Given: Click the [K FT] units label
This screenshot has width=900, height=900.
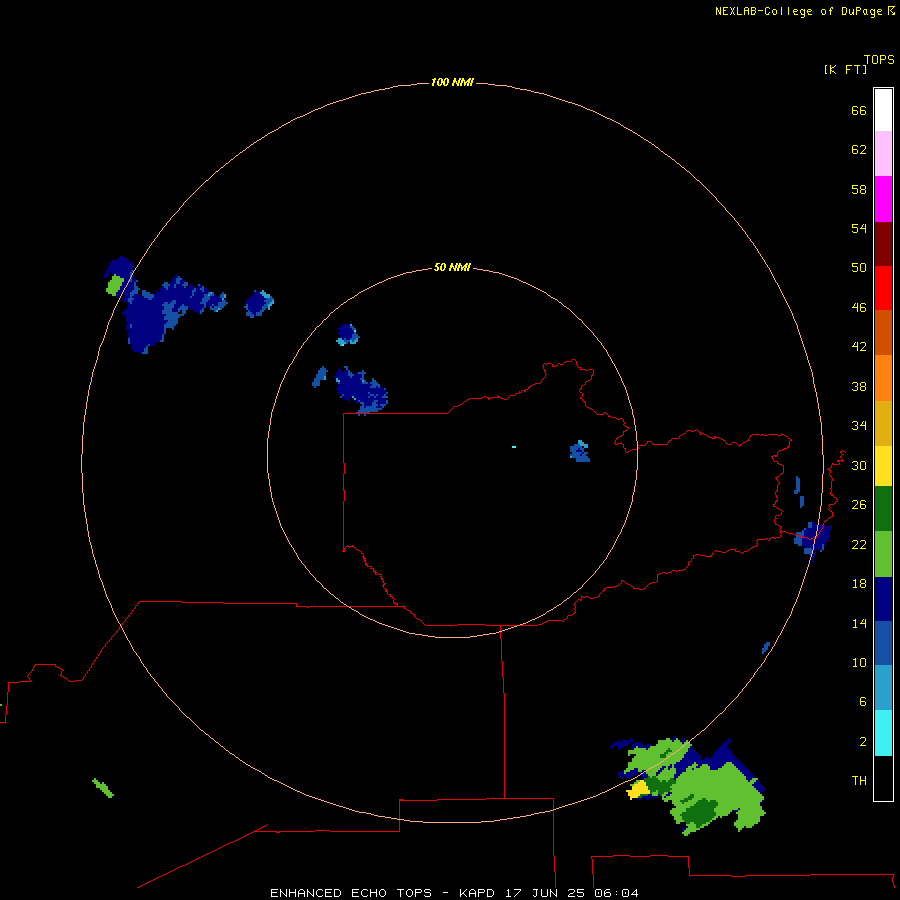Looking at the screenshot, I should (x=845, y=69).
